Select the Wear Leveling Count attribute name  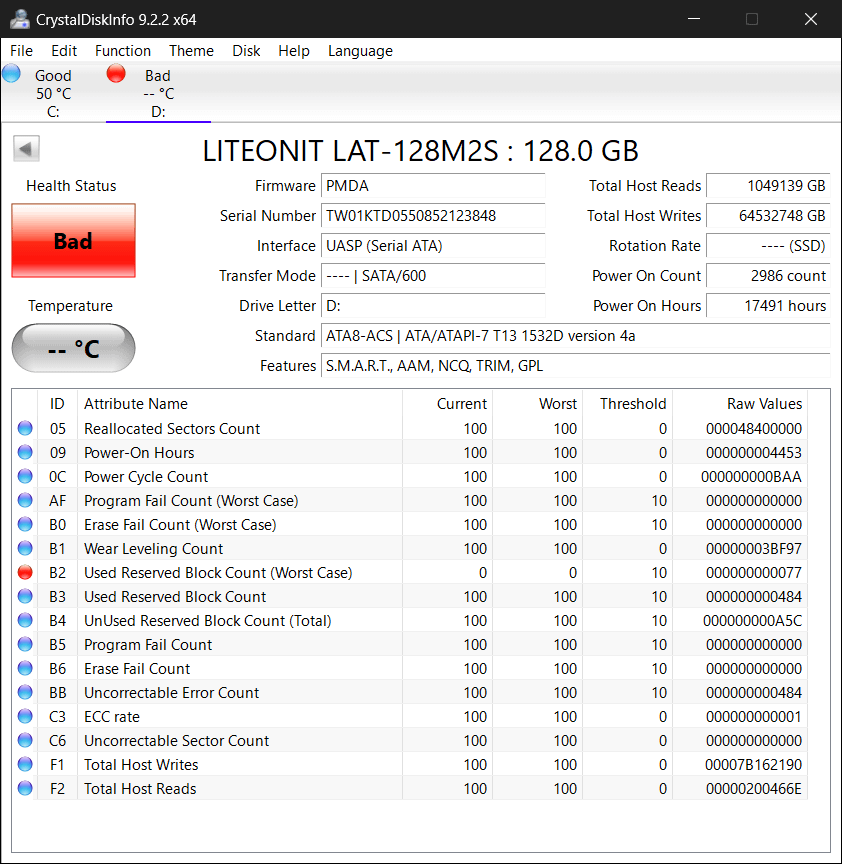(x=154, y=548)
